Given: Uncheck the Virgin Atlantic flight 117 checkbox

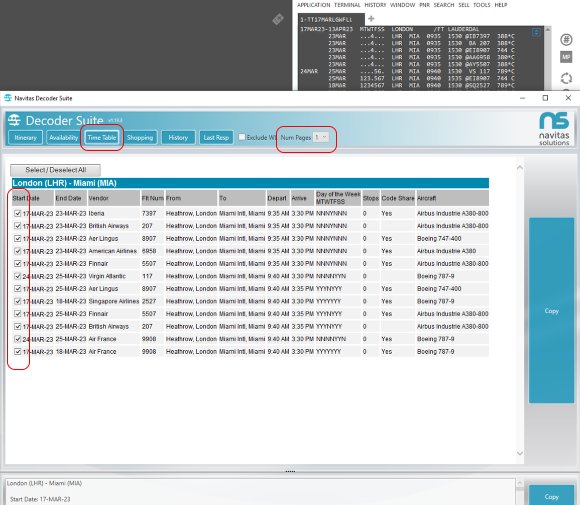Looking at the screenshot, I should click(17, 276).
